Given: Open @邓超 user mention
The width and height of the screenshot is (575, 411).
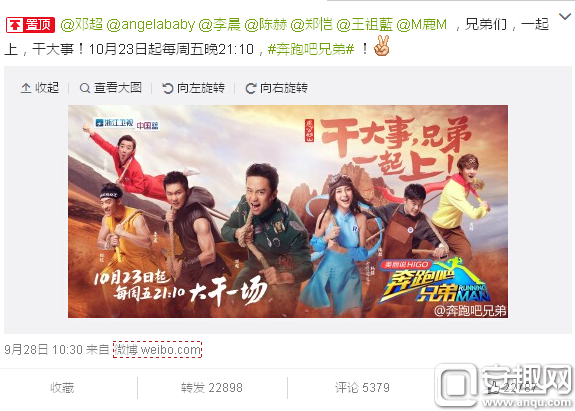Looking at the screenshot, I should pos(81,25).
